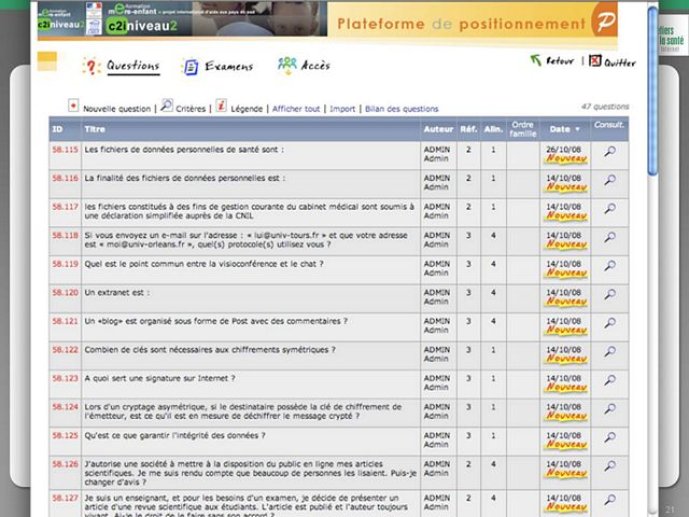
Task: Open the magnifier for question 58.121
Action: 609,323
